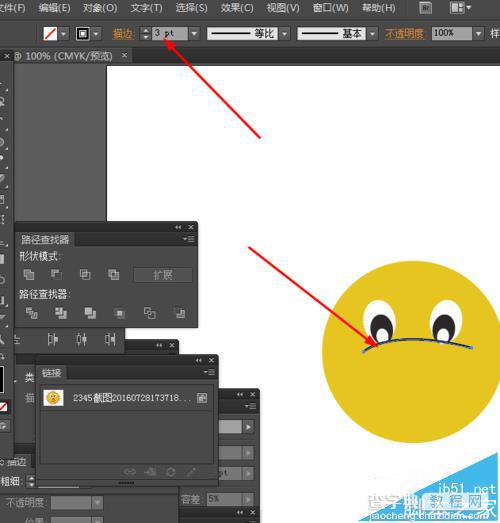Click the 3 pt stroke weight field
Screen dimensions: 500x523
pos(170,33)
